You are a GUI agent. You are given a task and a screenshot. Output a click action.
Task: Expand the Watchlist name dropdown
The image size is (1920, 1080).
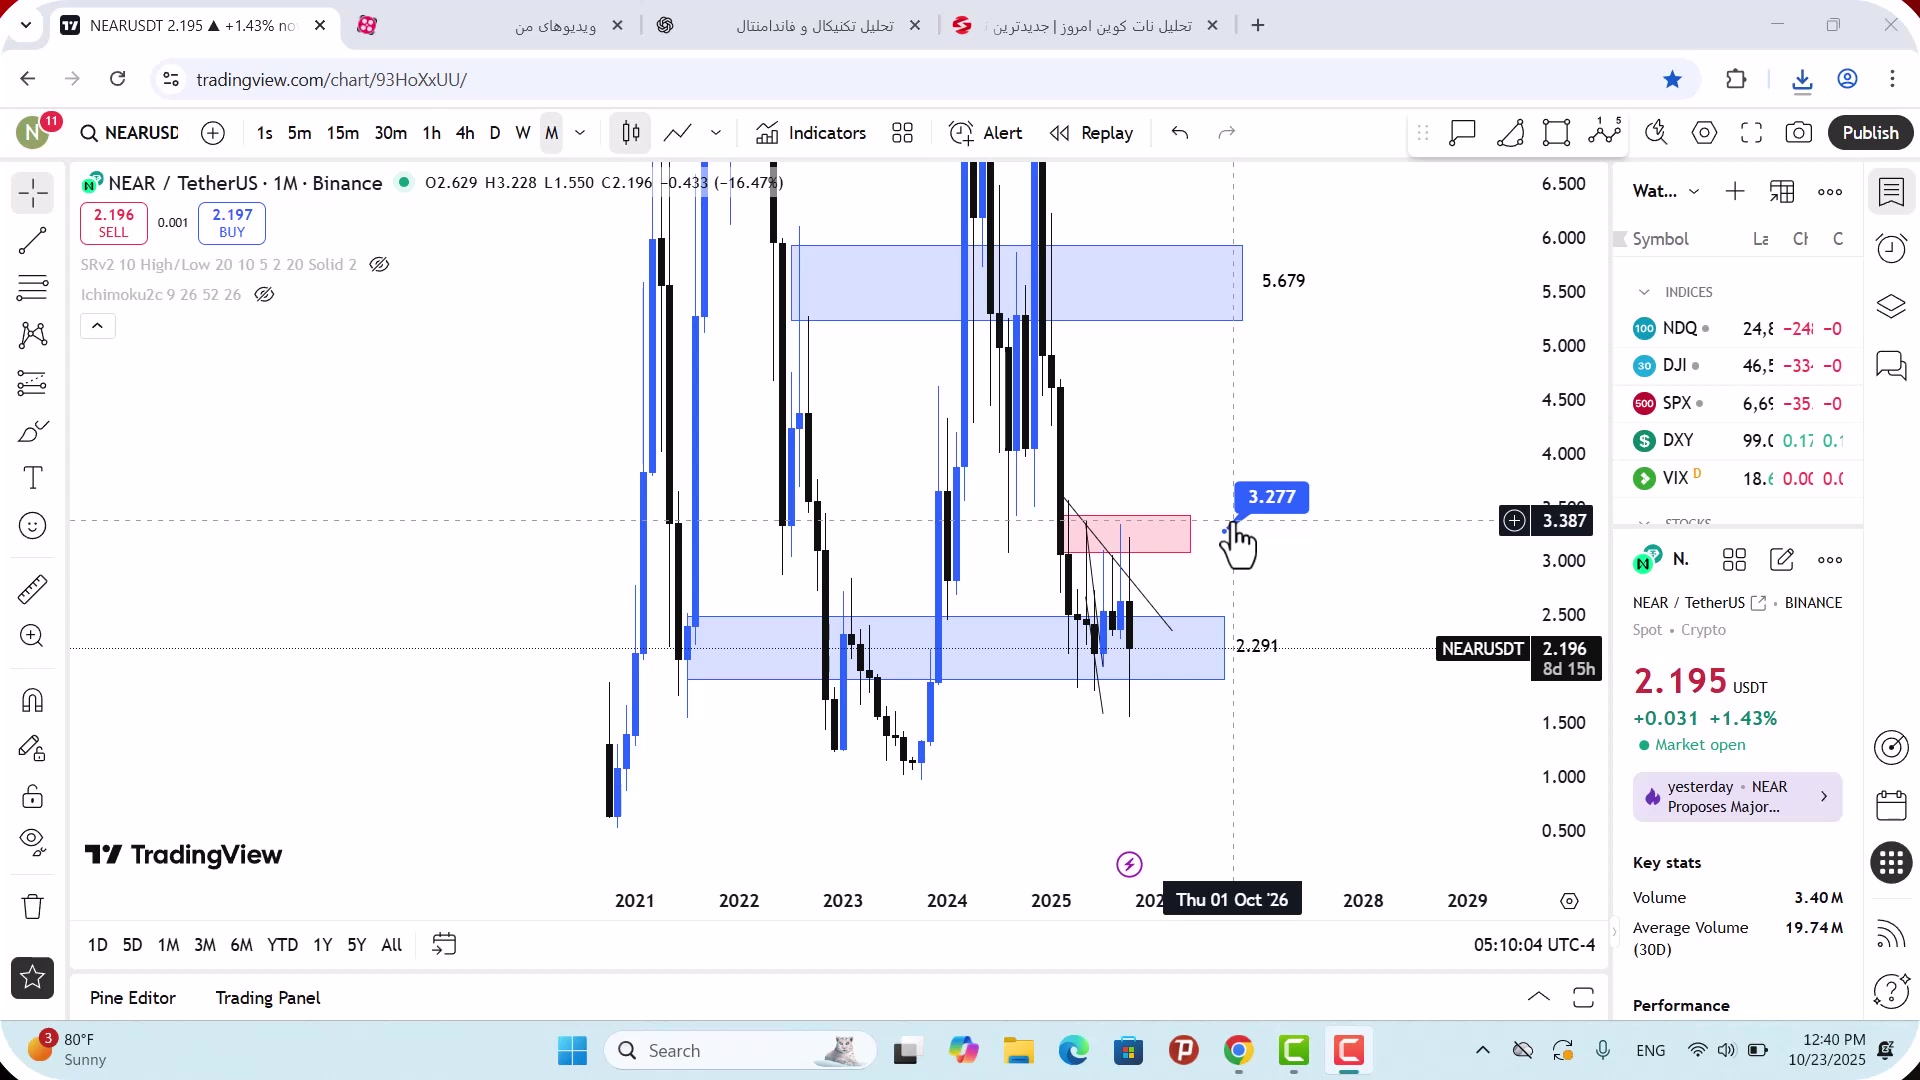click(1666, 191)
